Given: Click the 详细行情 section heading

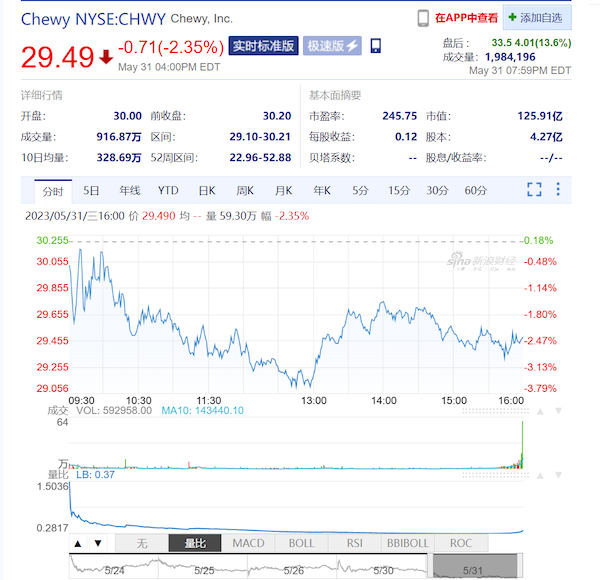Looking at the screenshot, I should tap(42, 95).
